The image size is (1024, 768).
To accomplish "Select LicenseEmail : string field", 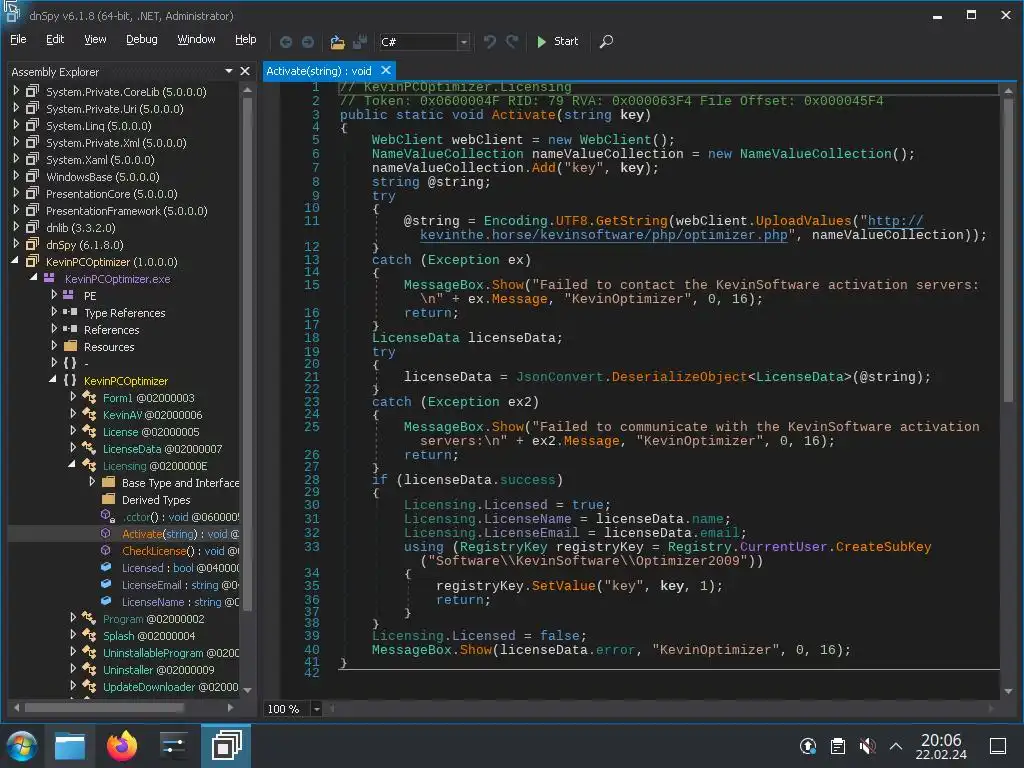I will 180,585.
